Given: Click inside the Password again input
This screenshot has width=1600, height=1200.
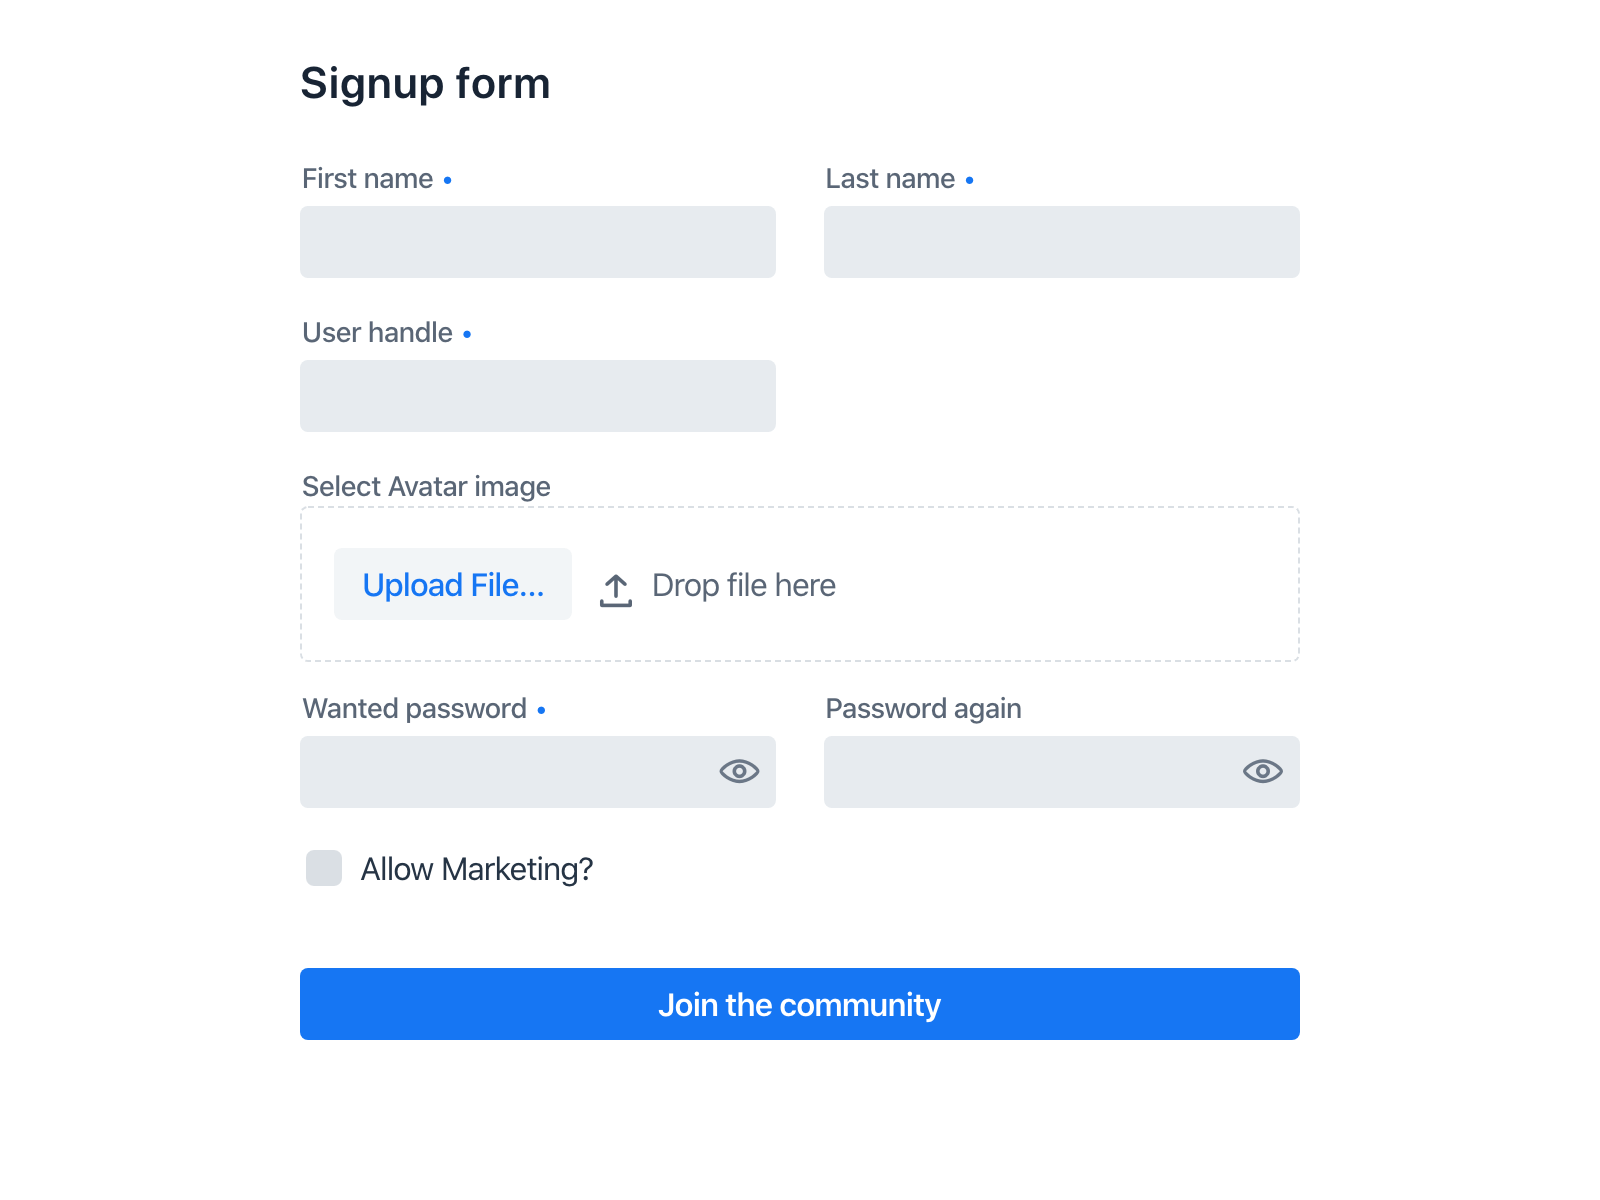Looking at the screenshot, I should coord(1020,771).
